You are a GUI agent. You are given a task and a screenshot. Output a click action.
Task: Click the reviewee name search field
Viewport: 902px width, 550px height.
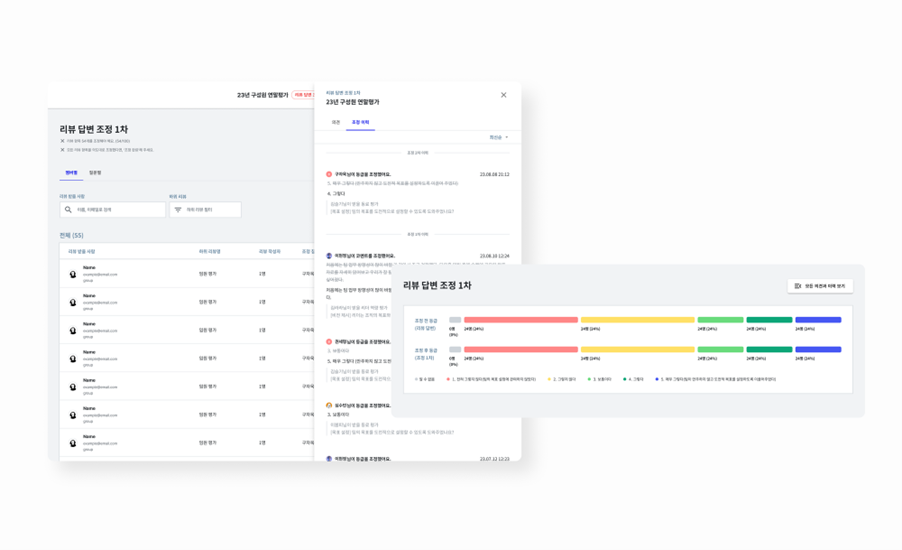click(113, 209)
